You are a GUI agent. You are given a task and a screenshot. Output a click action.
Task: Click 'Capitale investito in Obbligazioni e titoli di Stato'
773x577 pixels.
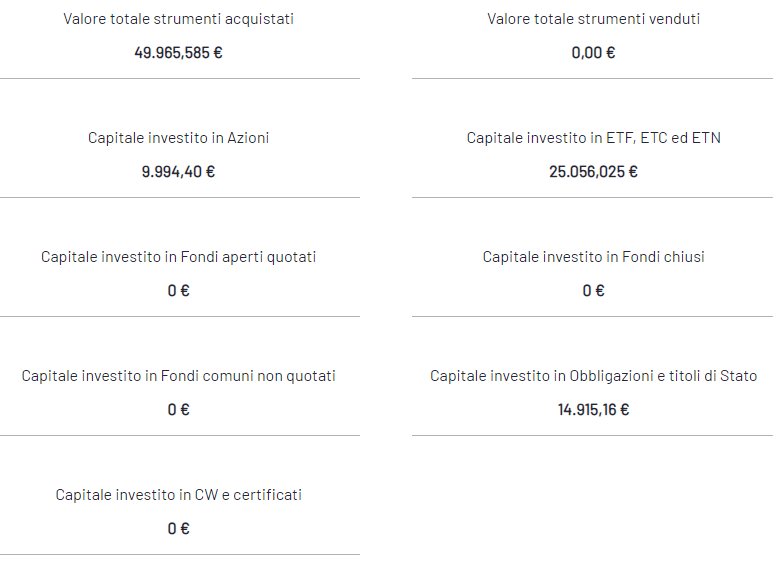point(594,376)
